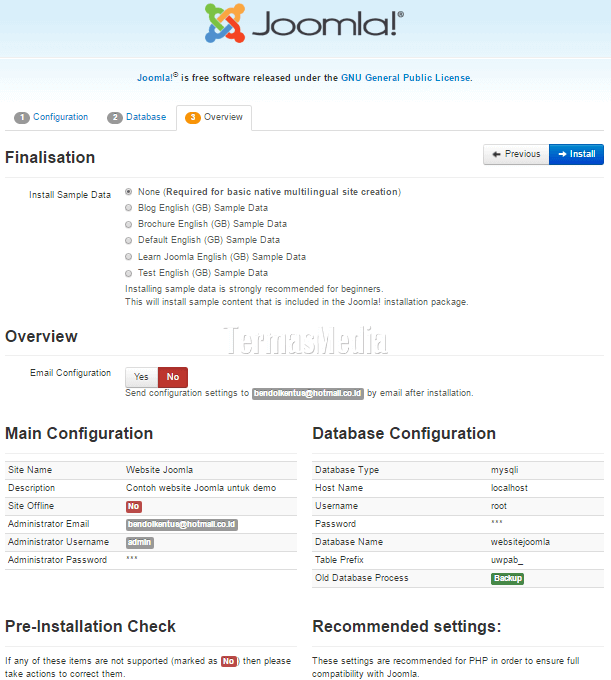The height and width of the screenshot is (680, 611).
Task: Select Learn Joomla English (GB) Sample Data
Action: point(128,257)
